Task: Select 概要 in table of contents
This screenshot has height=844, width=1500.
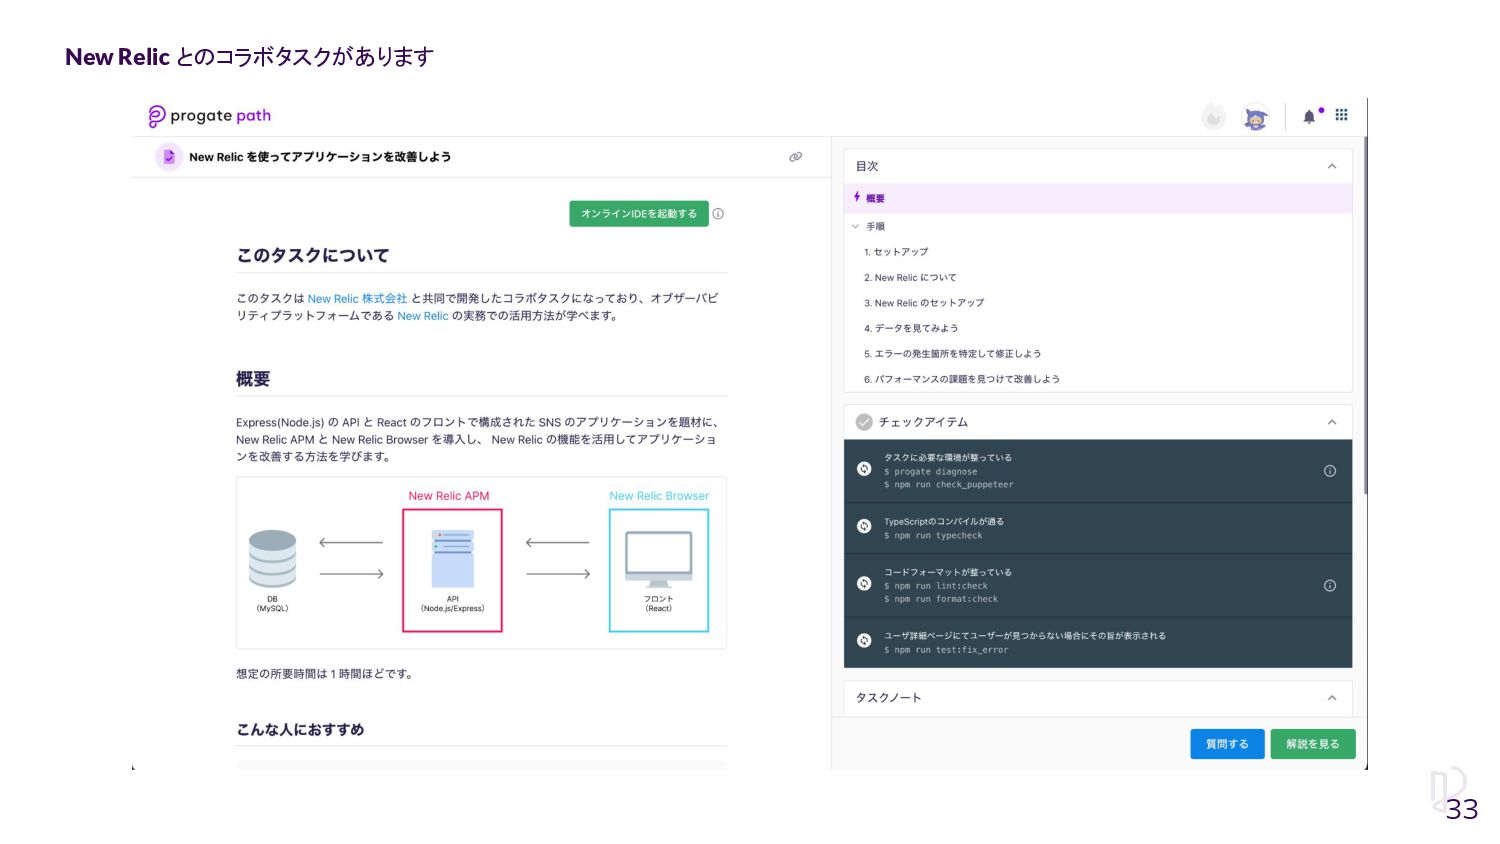Action: tap(1098, 198)
